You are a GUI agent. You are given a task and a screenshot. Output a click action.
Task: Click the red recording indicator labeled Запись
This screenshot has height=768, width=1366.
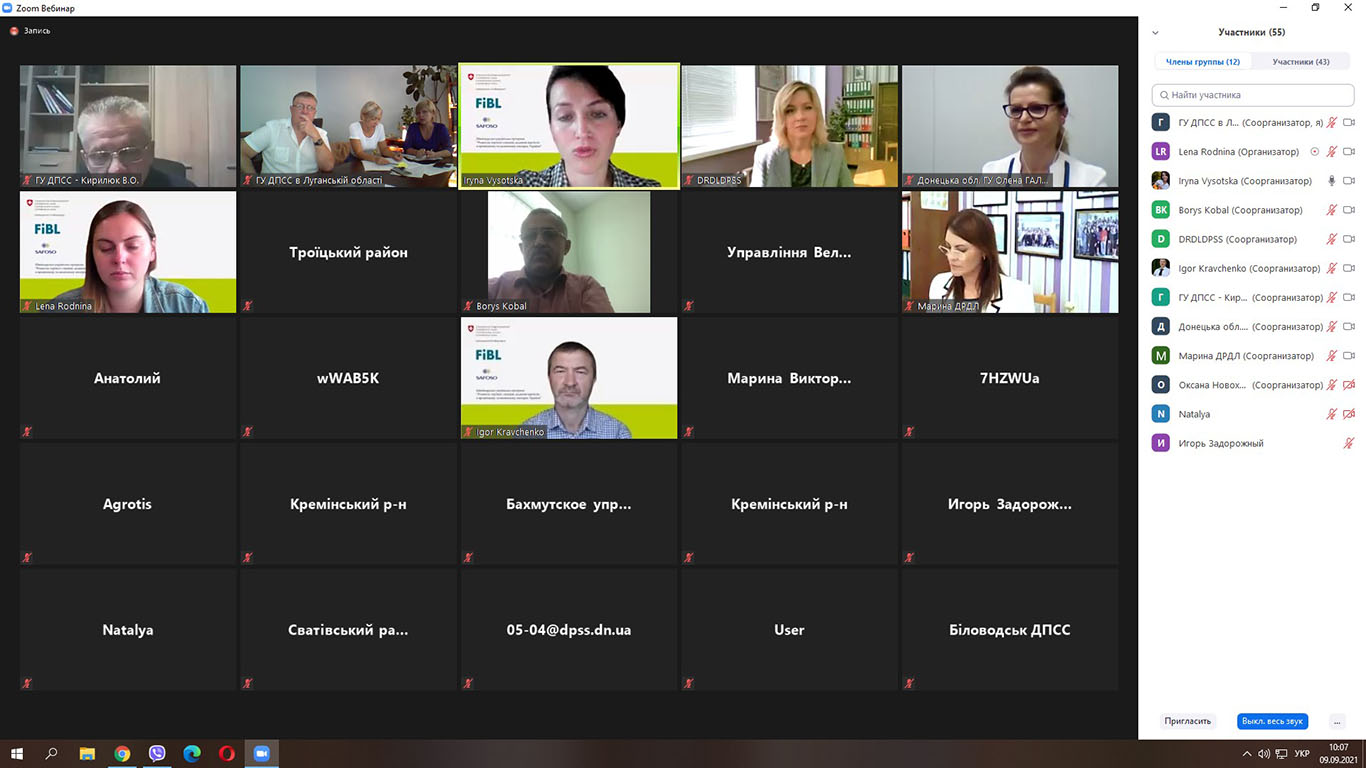coord(30,31)
